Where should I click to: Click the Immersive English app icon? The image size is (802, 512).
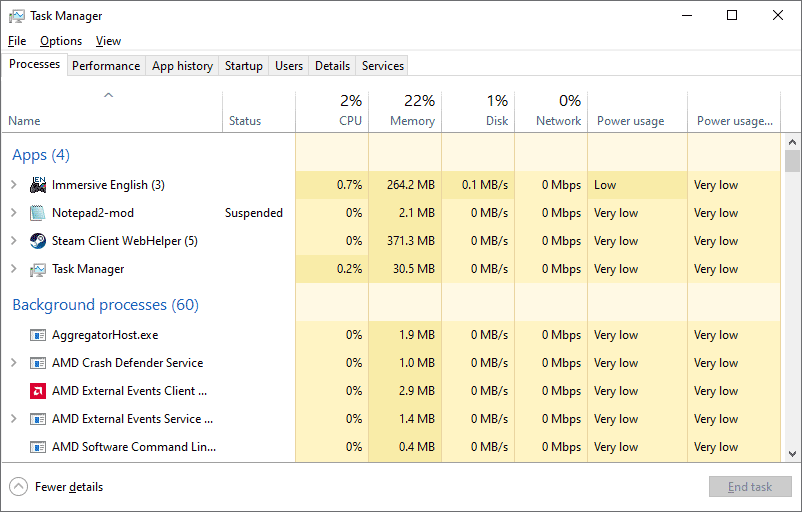pos(38,185)
